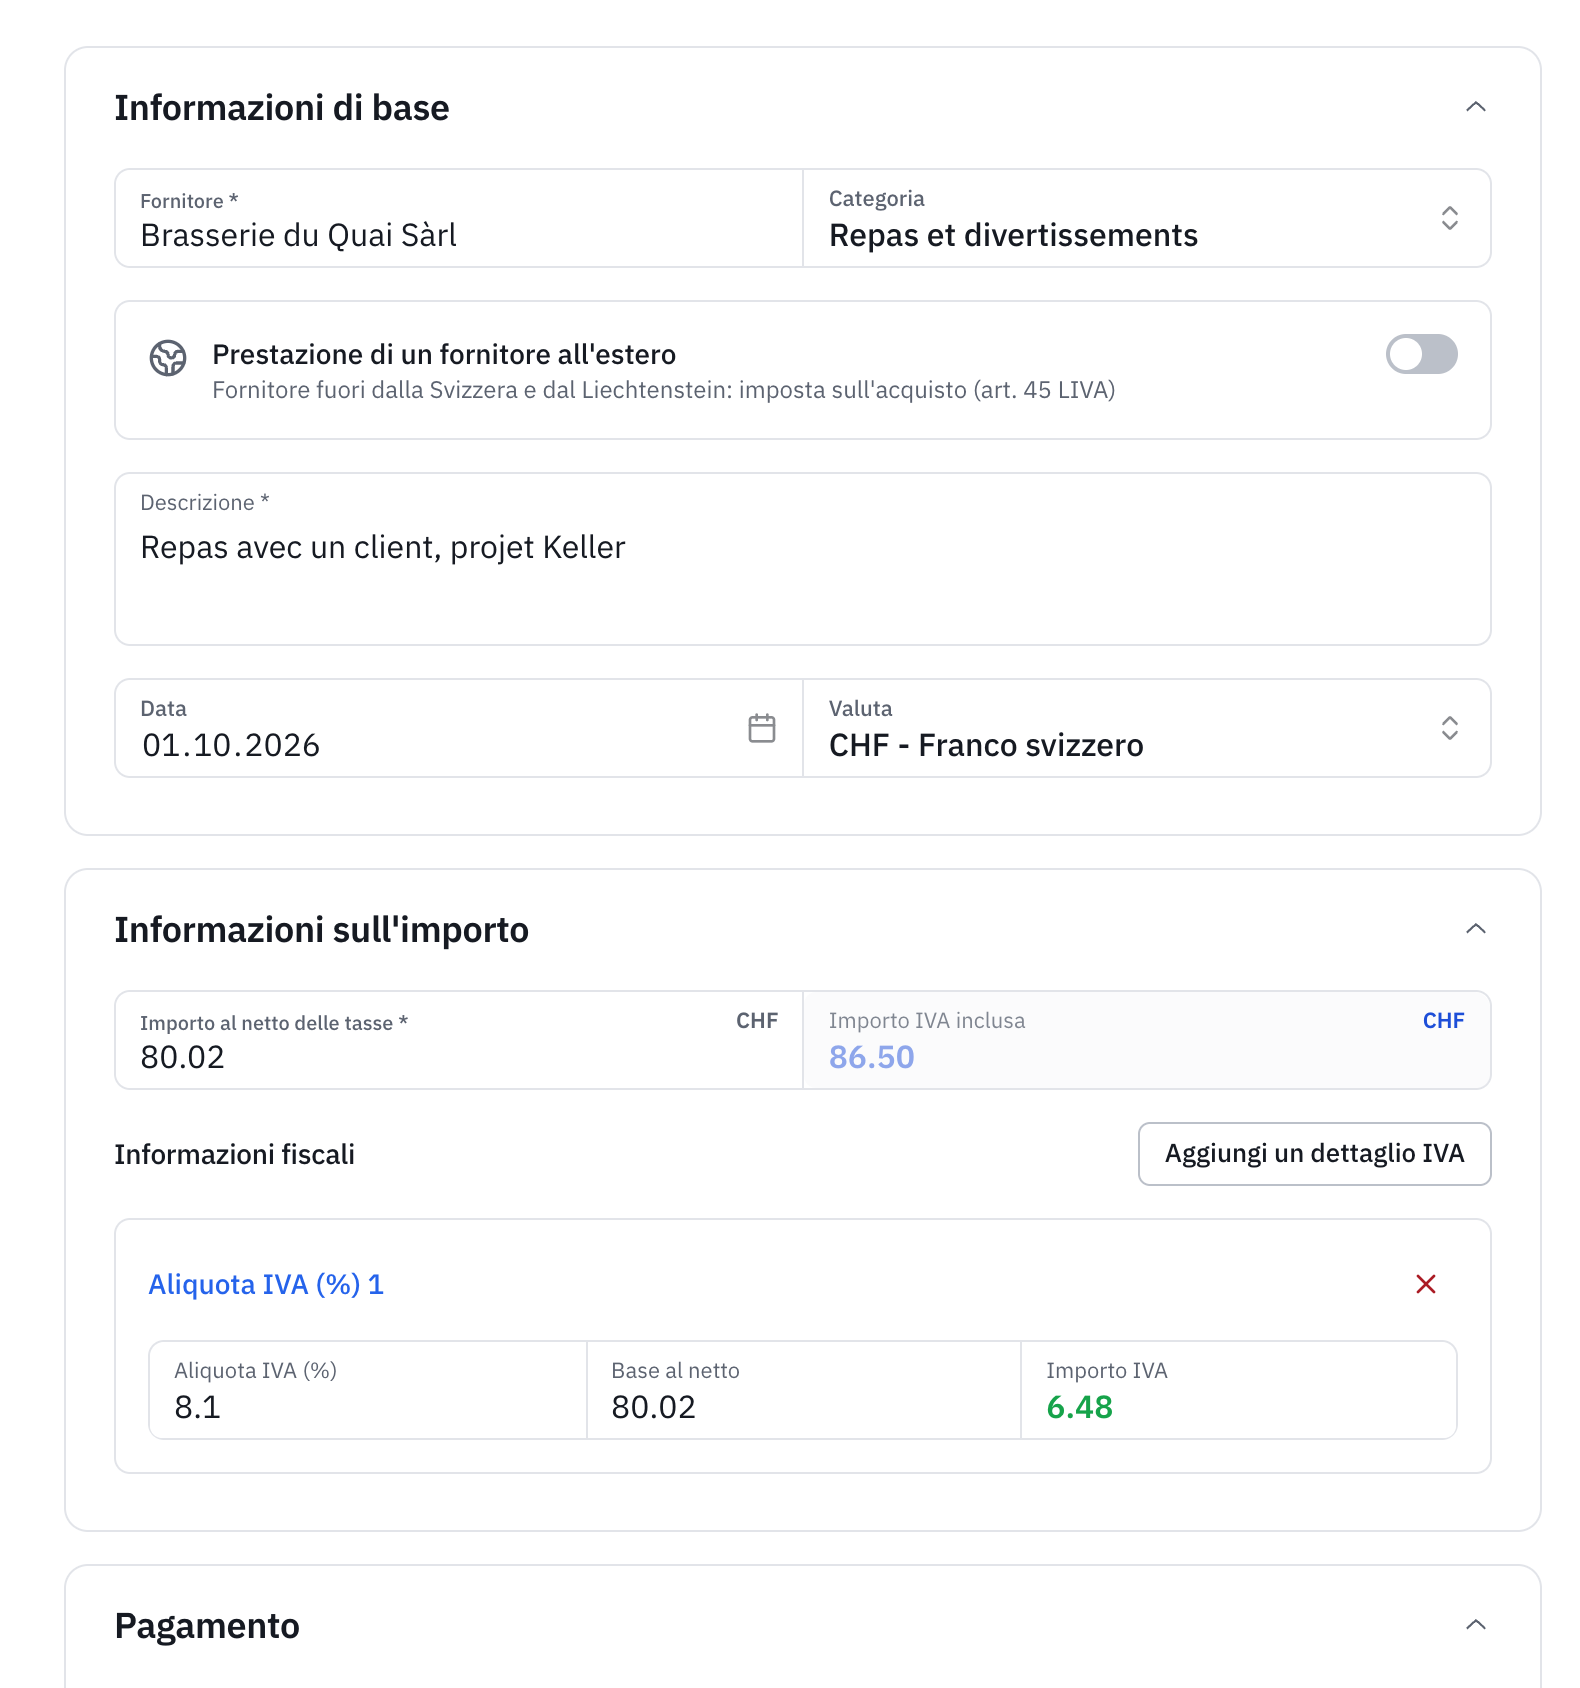Click the blue CHF label in Importo IVA inclusa
This screenshot has width=1580, height=1688.
[x=1443, y=1021]
